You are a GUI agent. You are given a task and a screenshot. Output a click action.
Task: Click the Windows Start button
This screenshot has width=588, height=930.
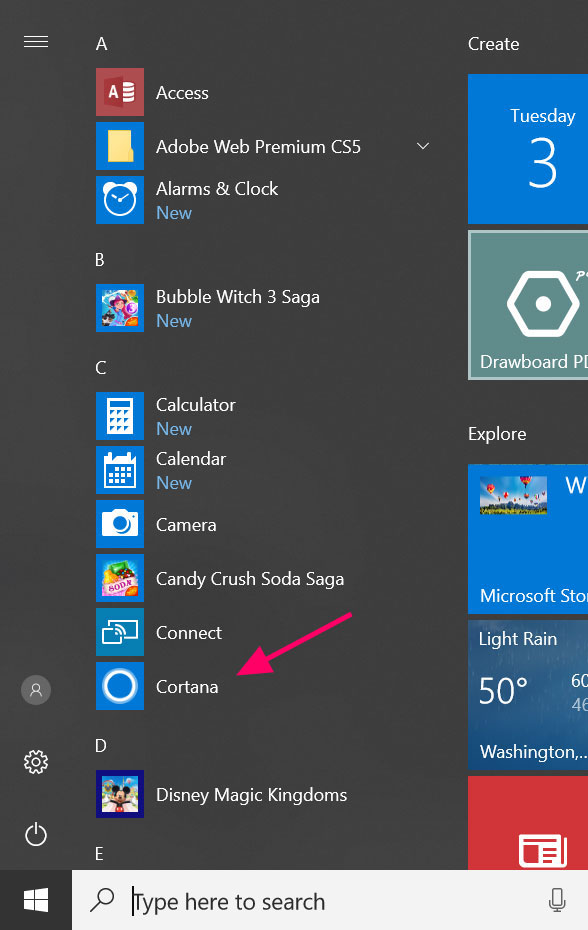pyautogui.click(x=36, y=900)
